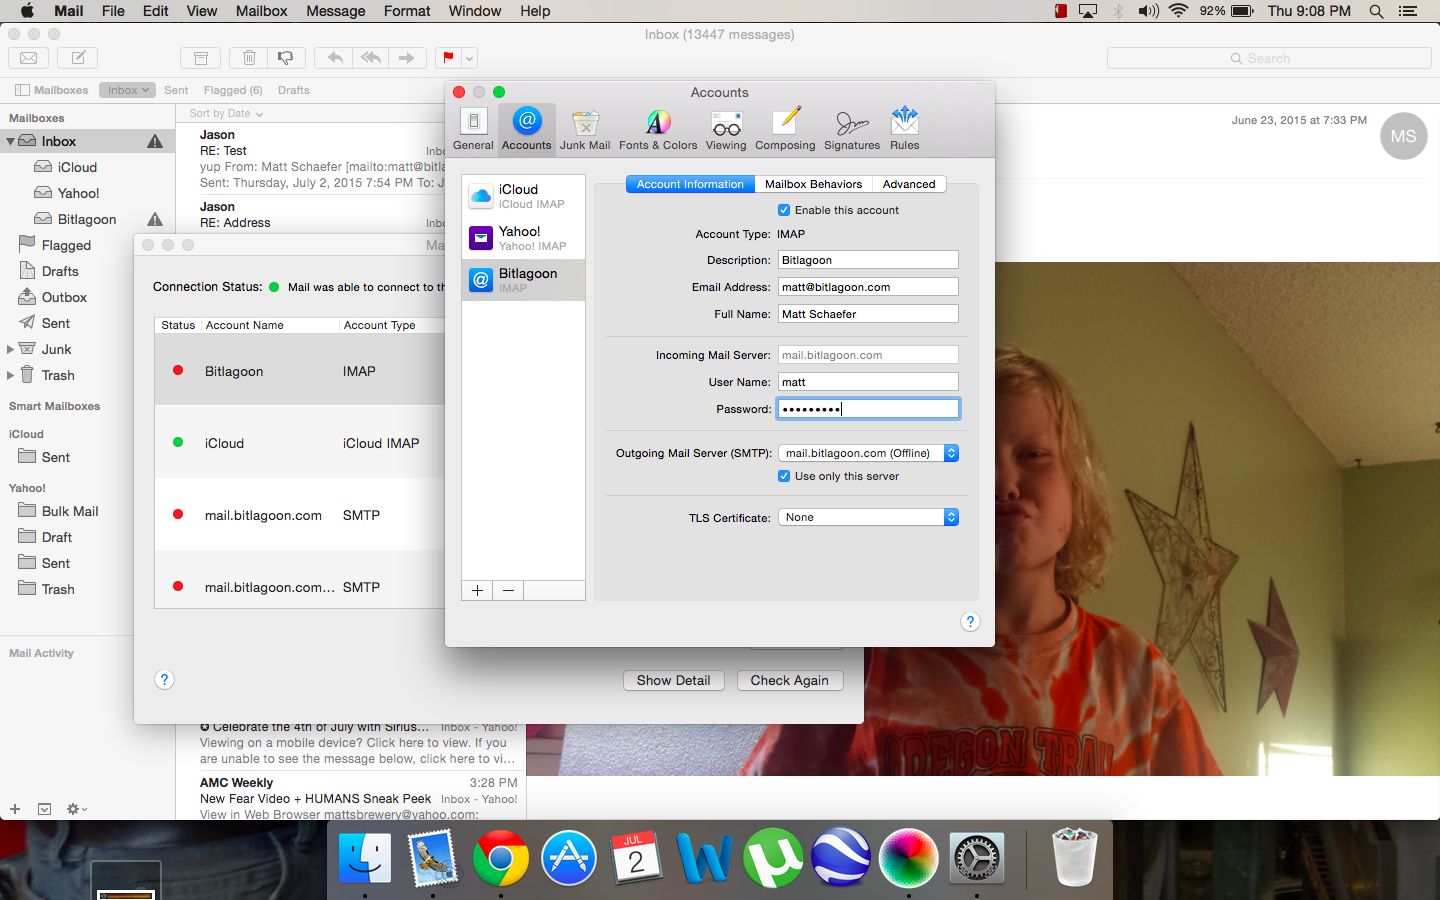
Task: Open the sidebar gear action menu
Action: point(76,809)
